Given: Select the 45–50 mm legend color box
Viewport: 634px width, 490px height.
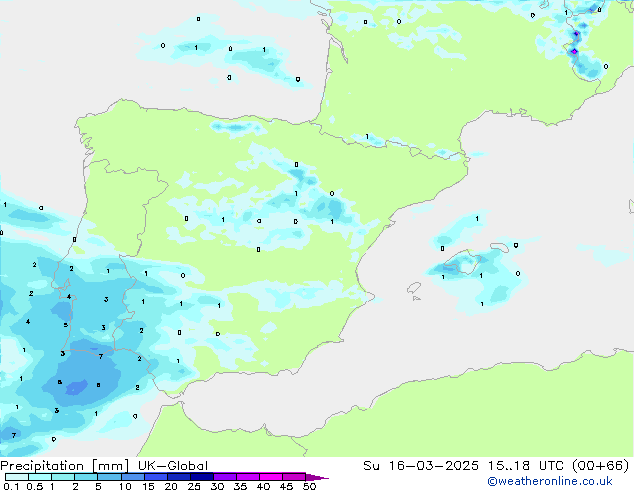Looking at the screenshot, I should (294, 477).
